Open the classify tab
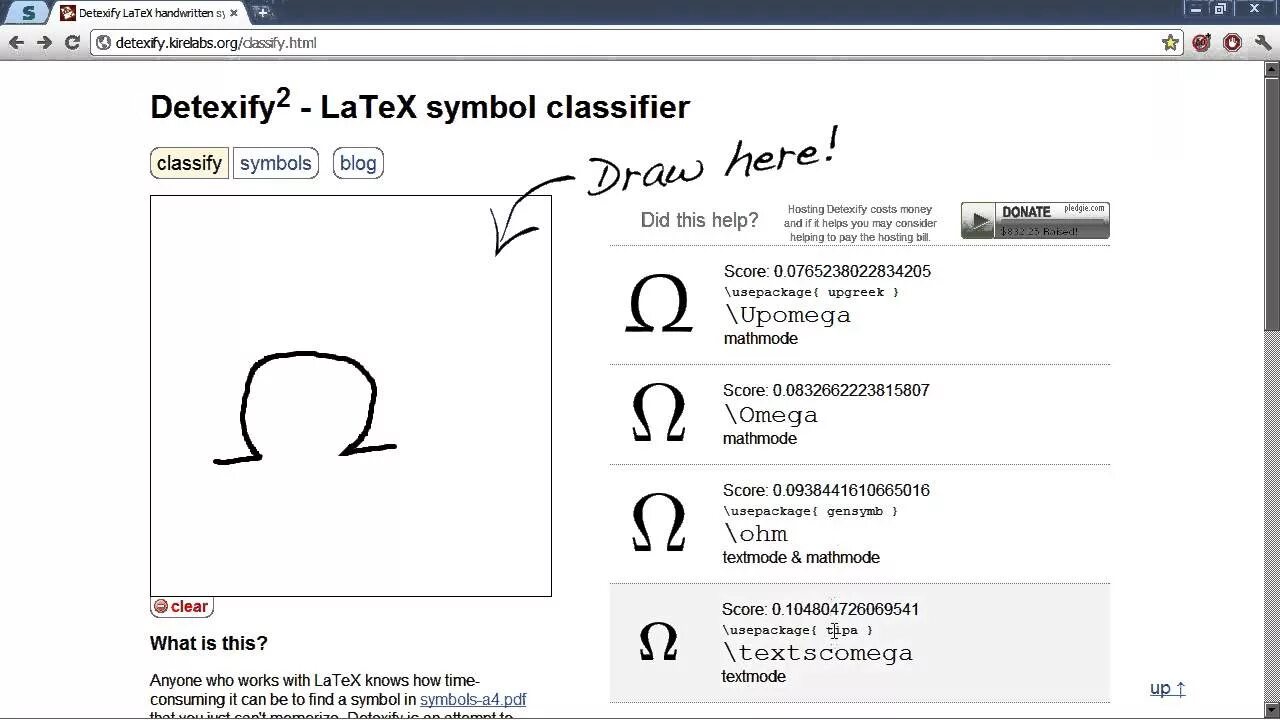Image resolution: width=1280 pixels, height=720 pixels. 189,163
